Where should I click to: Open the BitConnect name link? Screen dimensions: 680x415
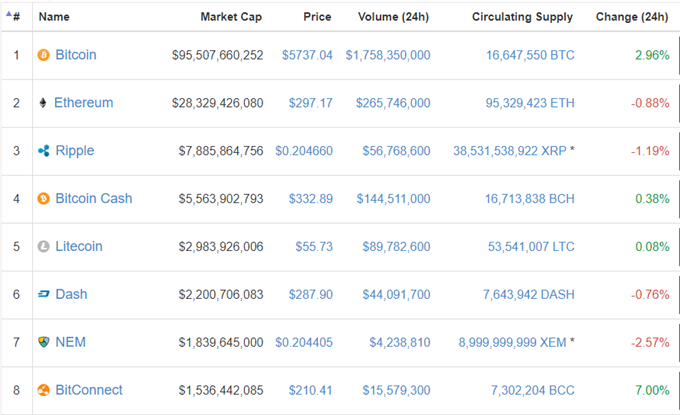[x=89, y=390]
